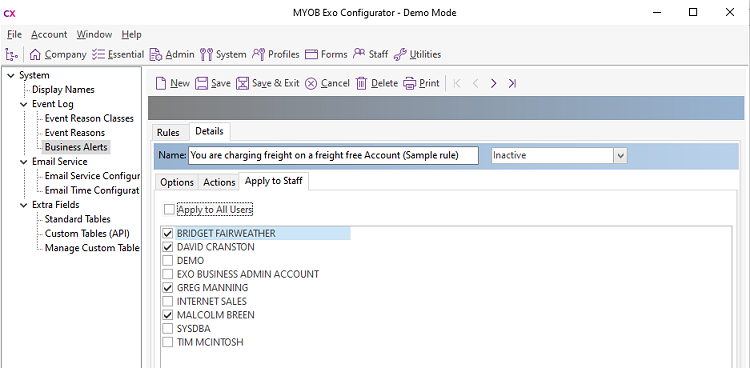Screen dimensions: 750x368
Task: Uncheck BRIDGET FAIRWEATHER in staff list
Action: coord(168,234)
